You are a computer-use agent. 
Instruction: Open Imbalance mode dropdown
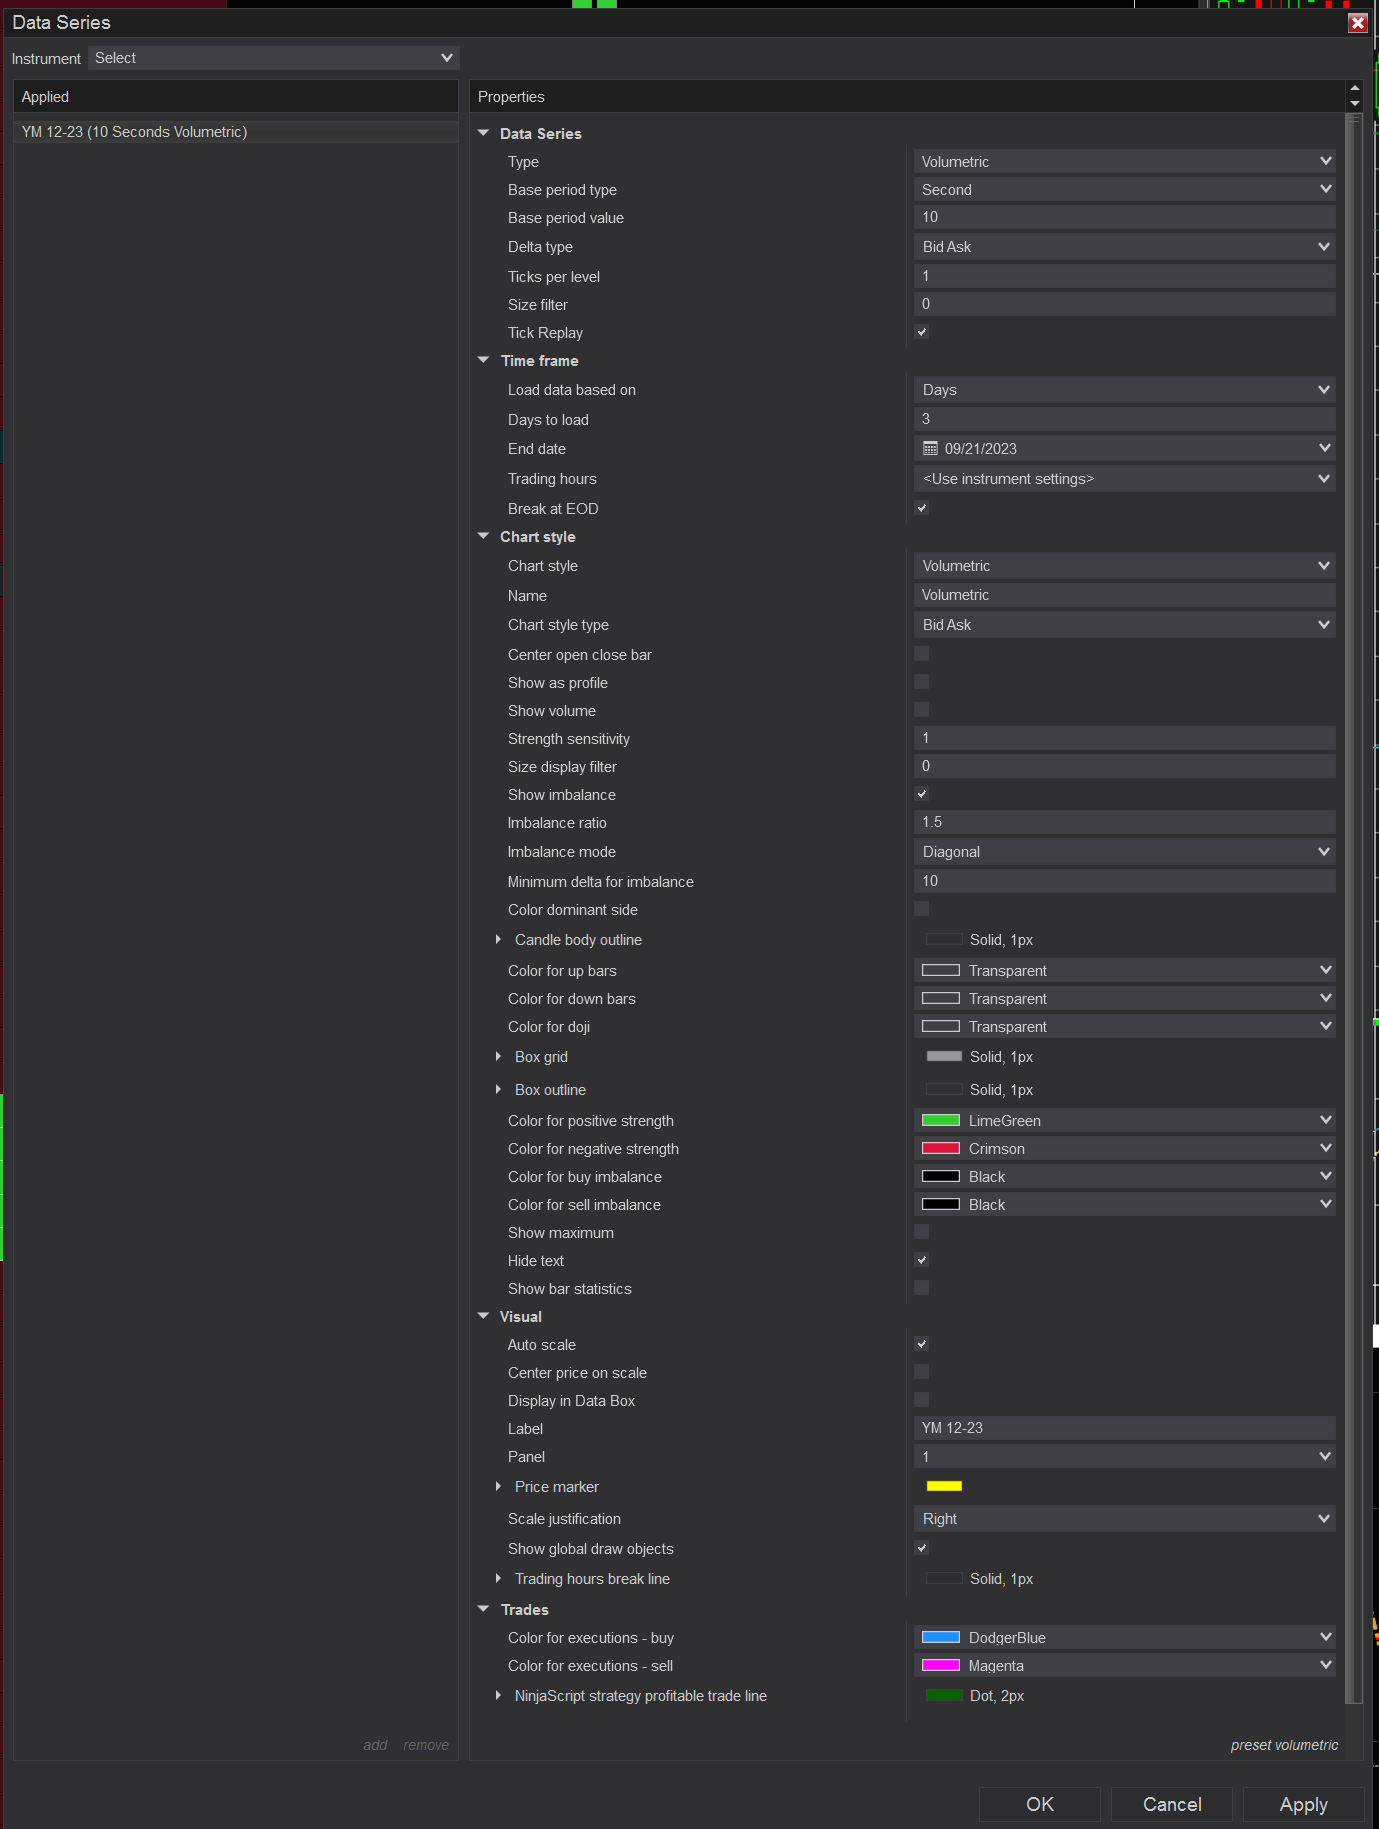coord(1125,851)
